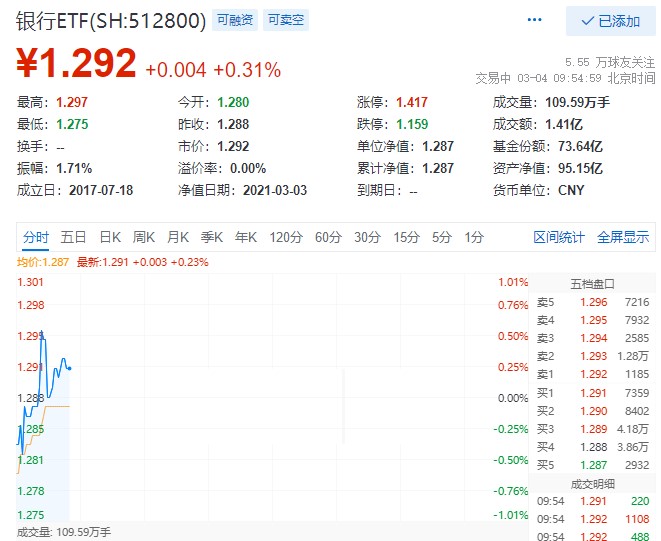Click the current price ¥1.292
The width and height of the screenshot is (661, 541).
[x=76, y=63]
